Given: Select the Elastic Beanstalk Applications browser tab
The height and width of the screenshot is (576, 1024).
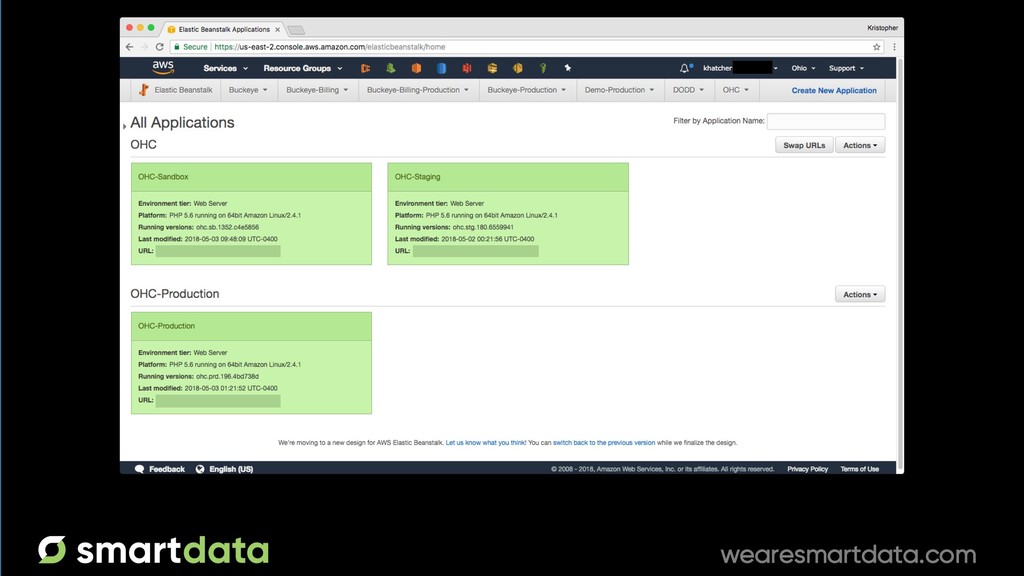Looking at the screenshot, I should tap(224, 29).
